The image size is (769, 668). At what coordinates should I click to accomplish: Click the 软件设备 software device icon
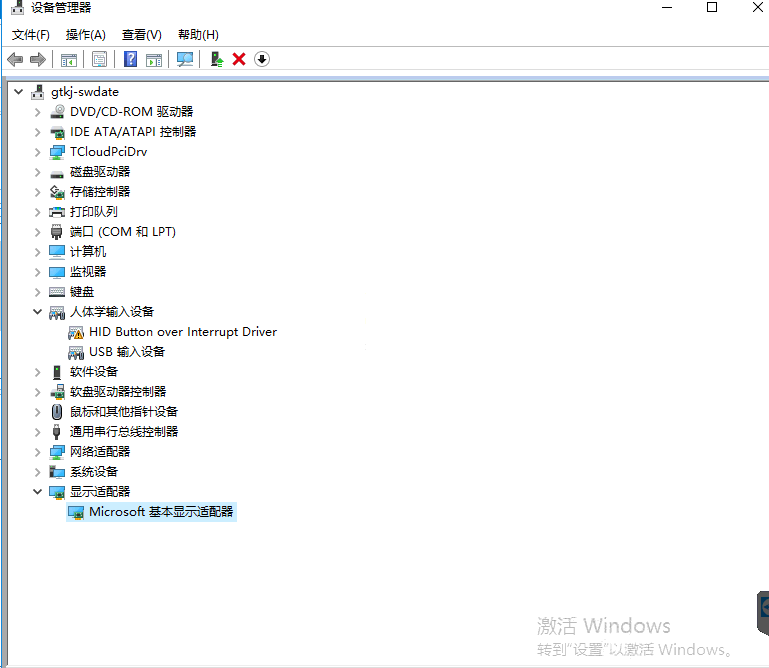(57, 372)
